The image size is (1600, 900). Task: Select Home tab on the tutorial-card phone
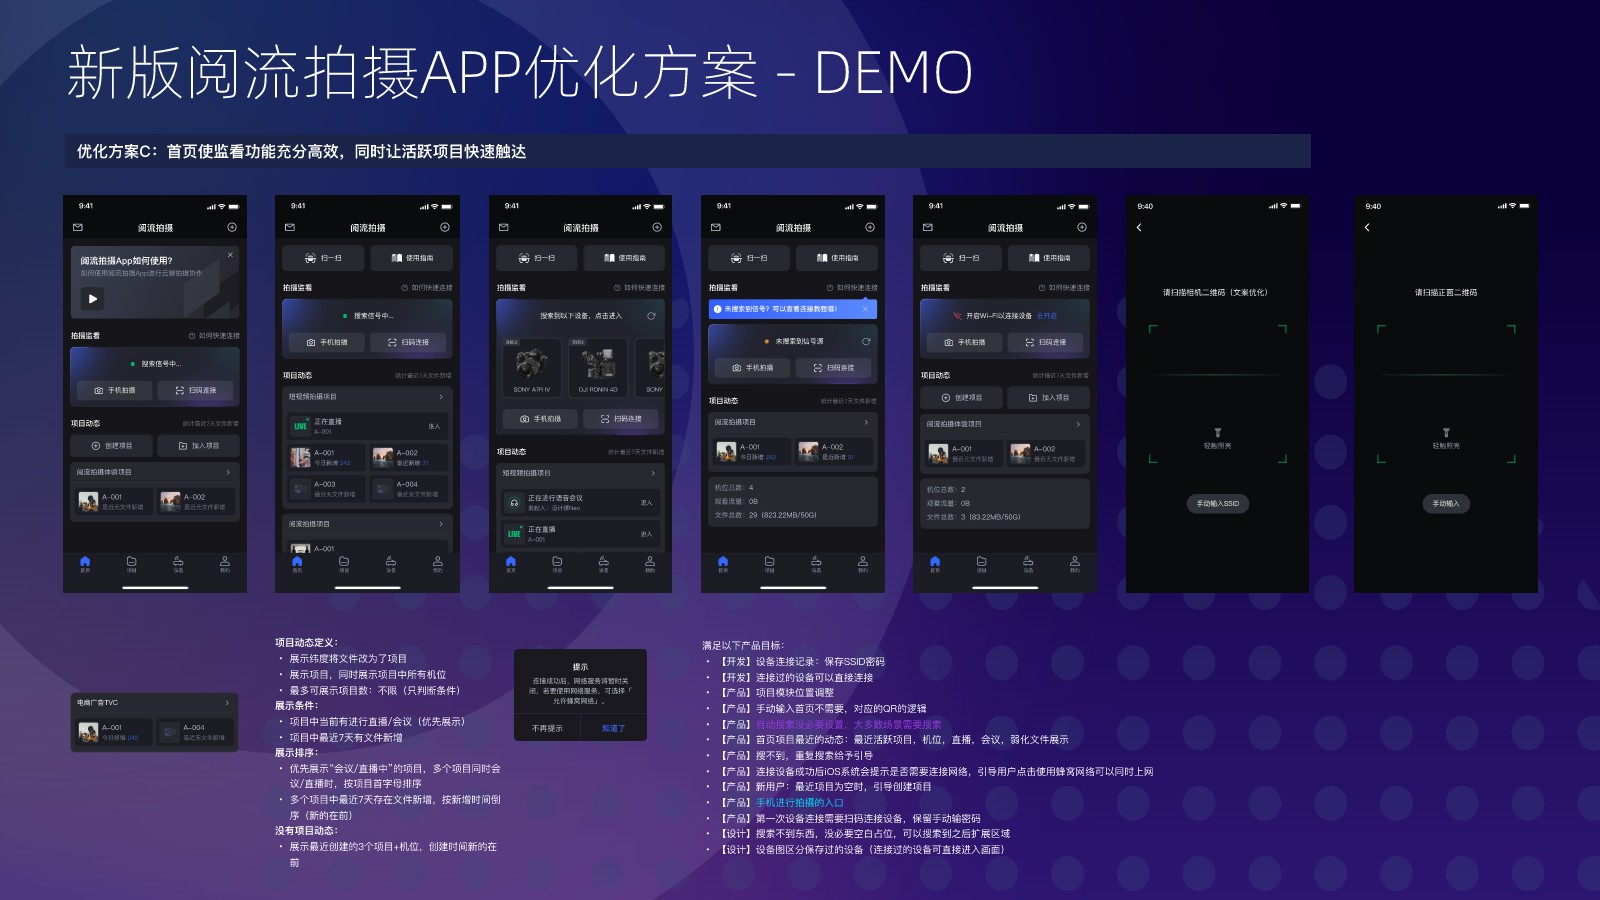point(85,564)
